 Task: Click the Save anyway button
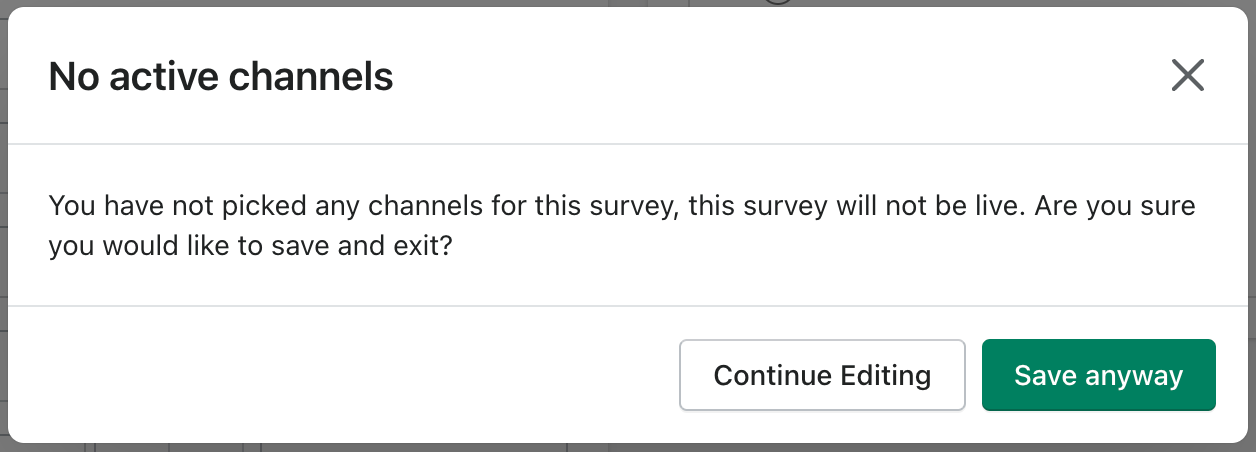click(x=1098, y=375)
